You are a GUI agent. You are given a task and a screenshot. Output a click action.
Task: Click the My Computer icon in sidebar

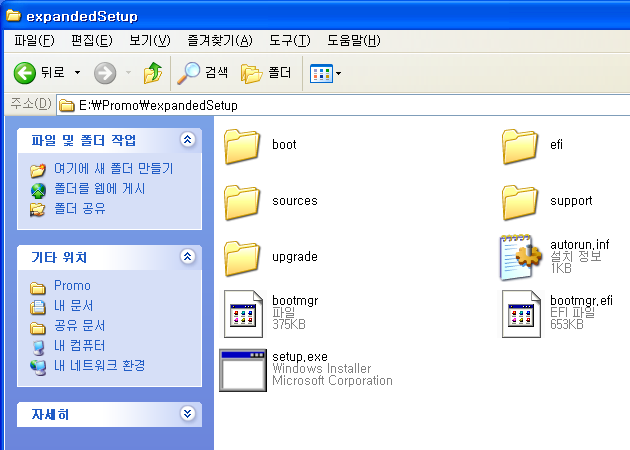(38, 348)
